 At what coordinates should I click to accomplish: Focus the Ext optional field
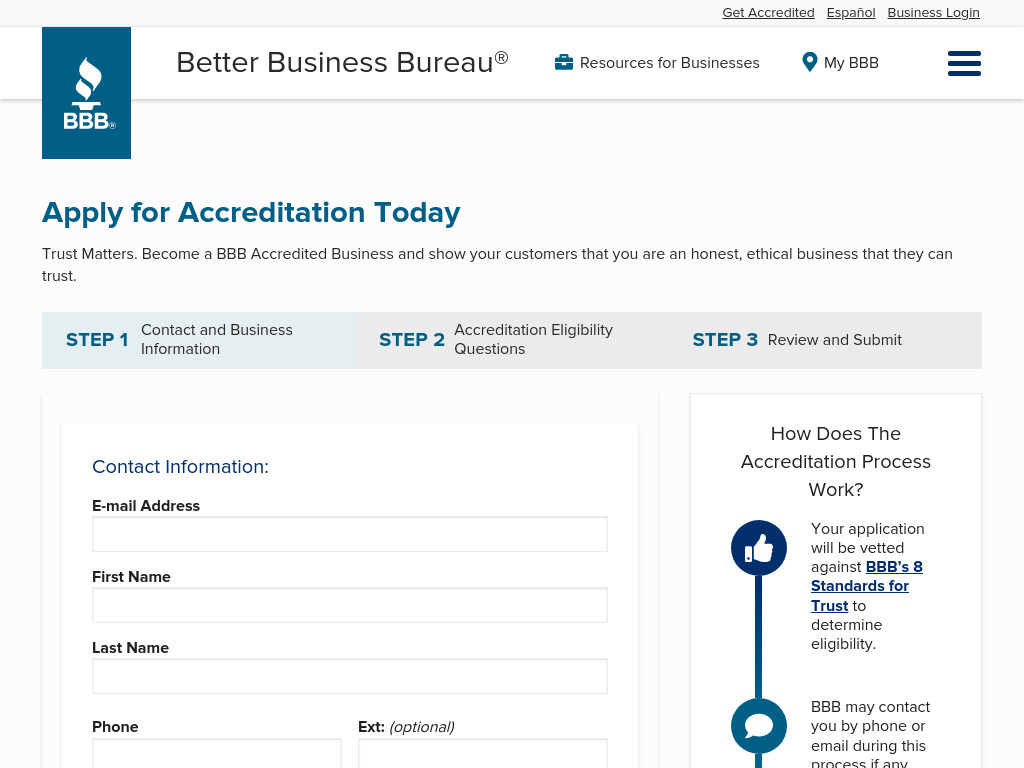(x=483, y=754)
